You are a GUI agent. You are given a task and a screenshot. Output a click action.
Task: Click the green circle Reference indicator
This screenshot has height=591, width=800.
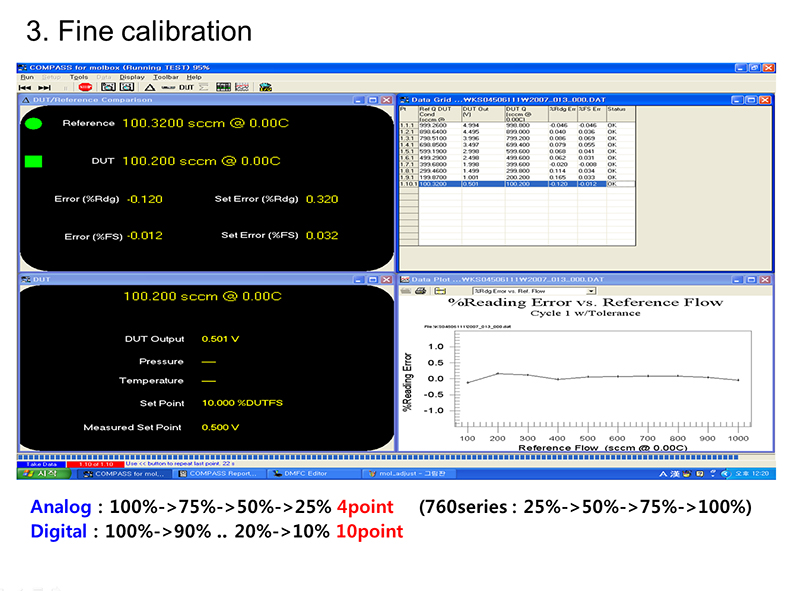pyautogui.click(x=33, y=124)
